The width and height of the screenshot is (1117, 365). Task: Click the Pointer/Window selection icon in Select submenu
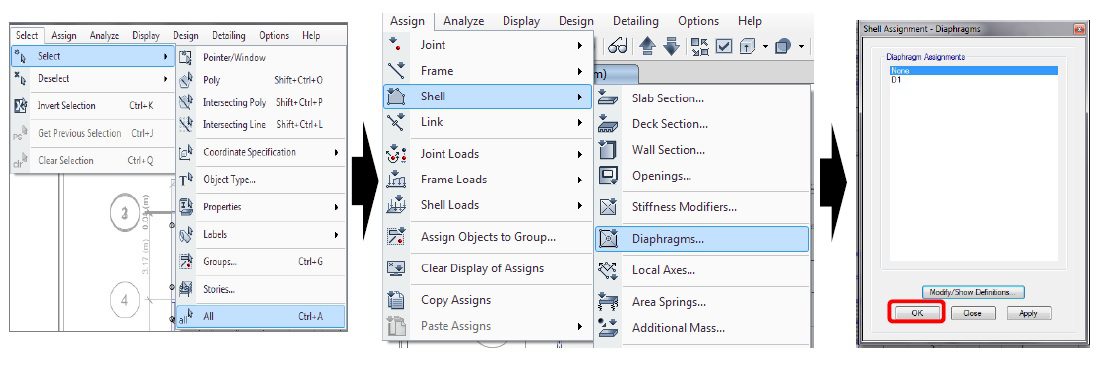tap(186, 57)
